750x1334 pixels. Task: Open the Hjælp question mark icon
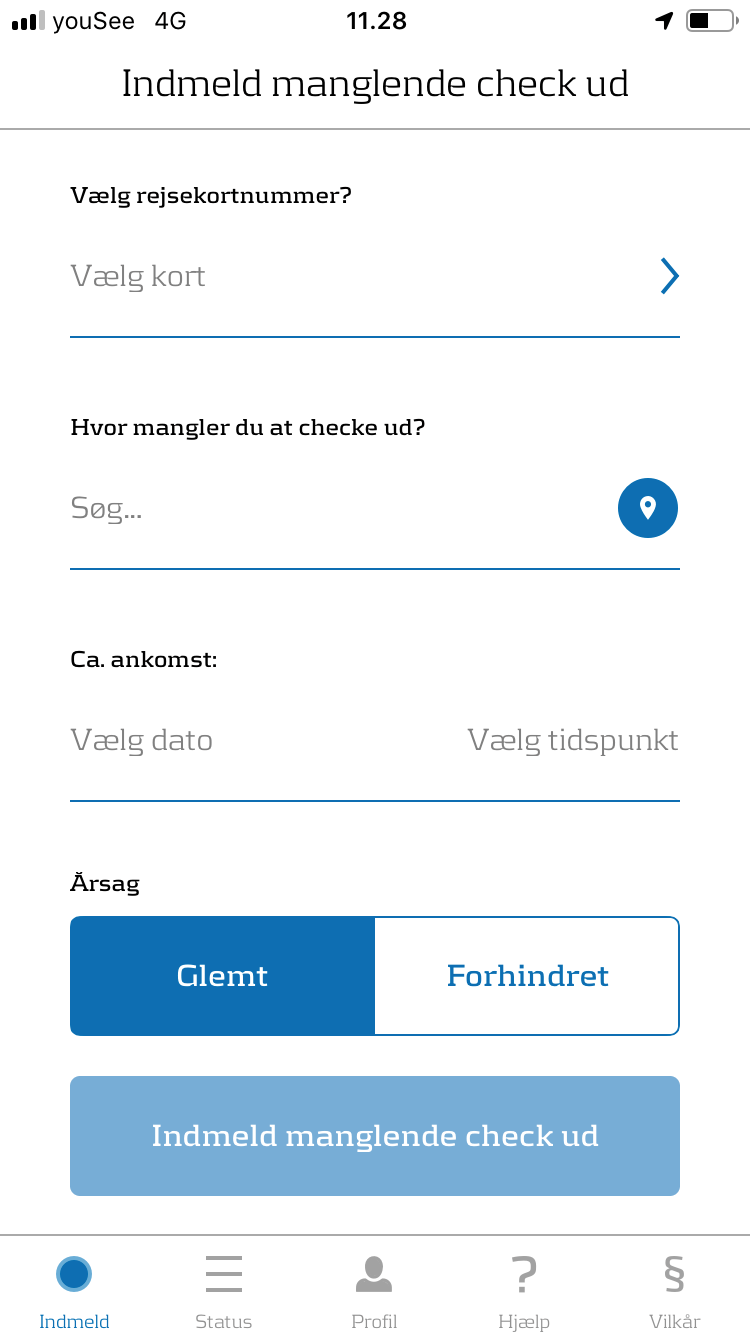tap(524, 1274)
